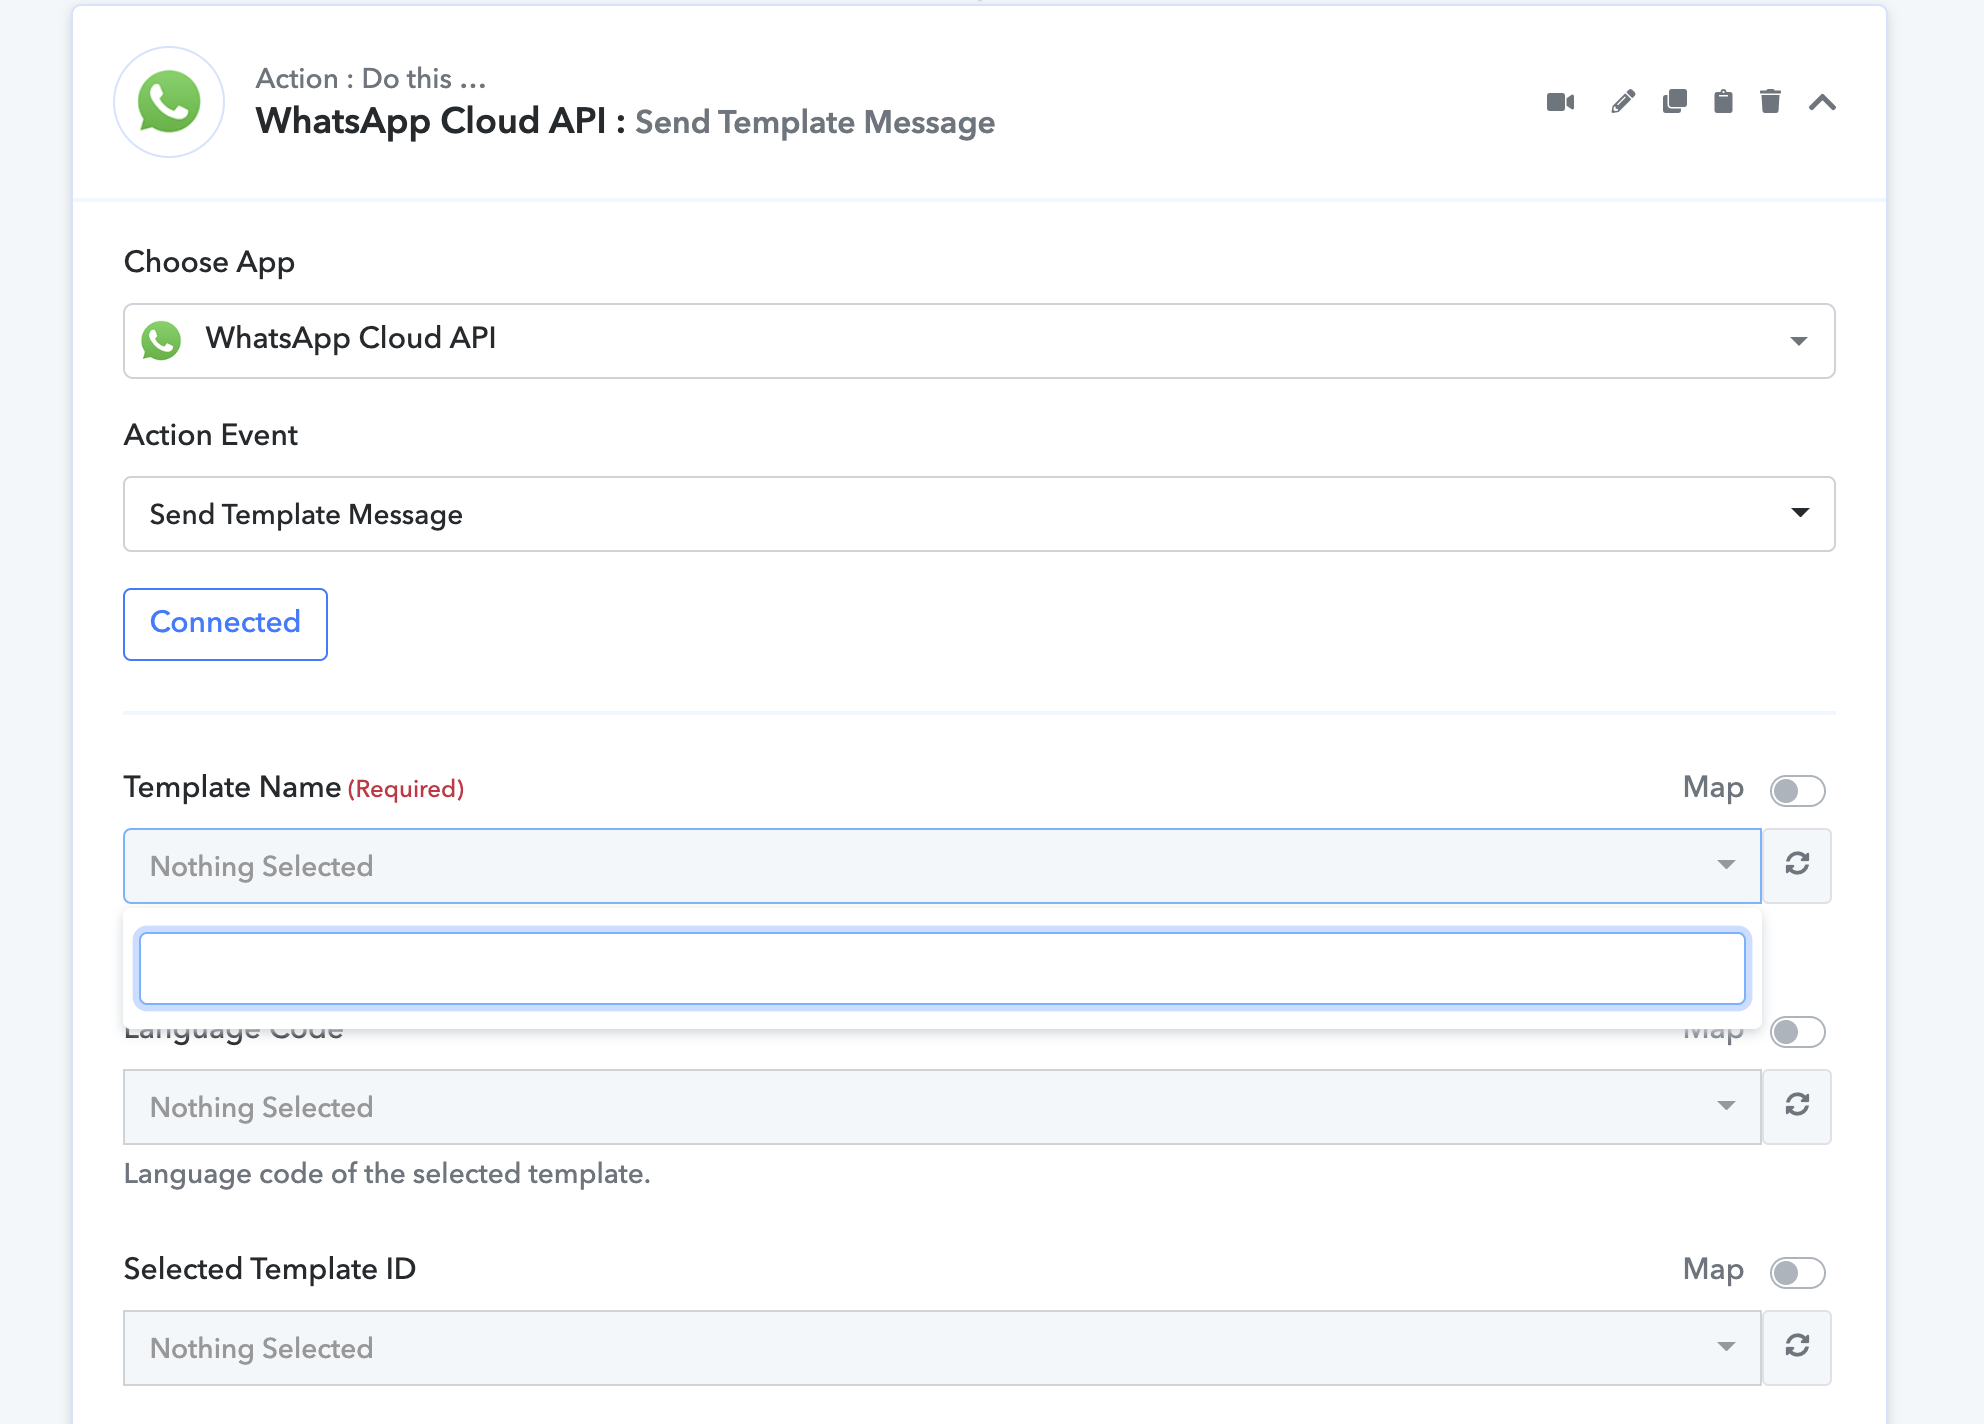Click the pencil edit icon
Screen dimensions: 1984x1424
point(1623,102)
